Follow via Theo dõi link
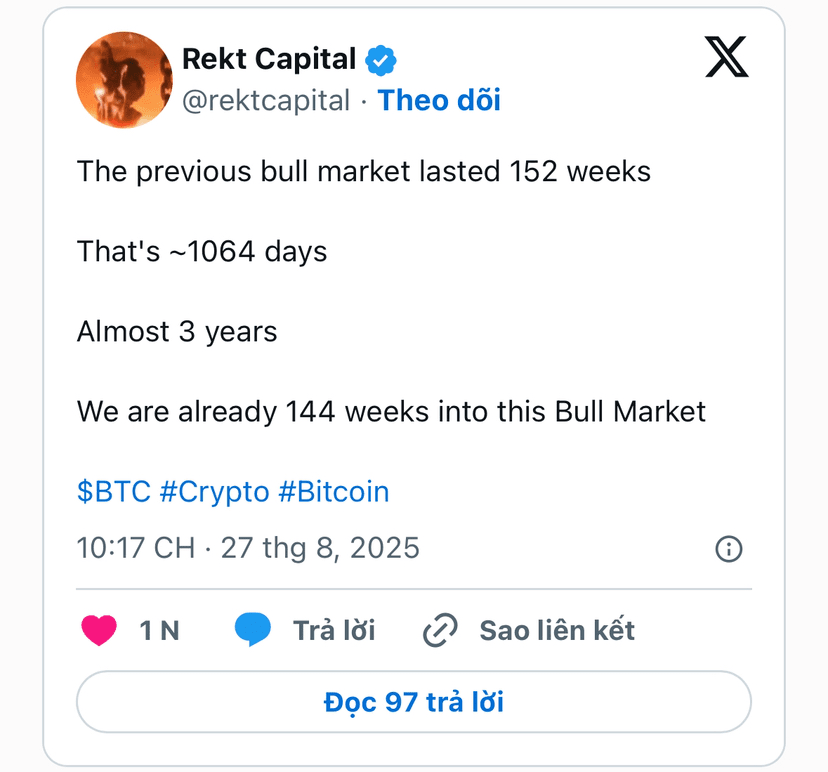This screenshot has width=828, height=772. pyautogui.click(x=439, y=100)
